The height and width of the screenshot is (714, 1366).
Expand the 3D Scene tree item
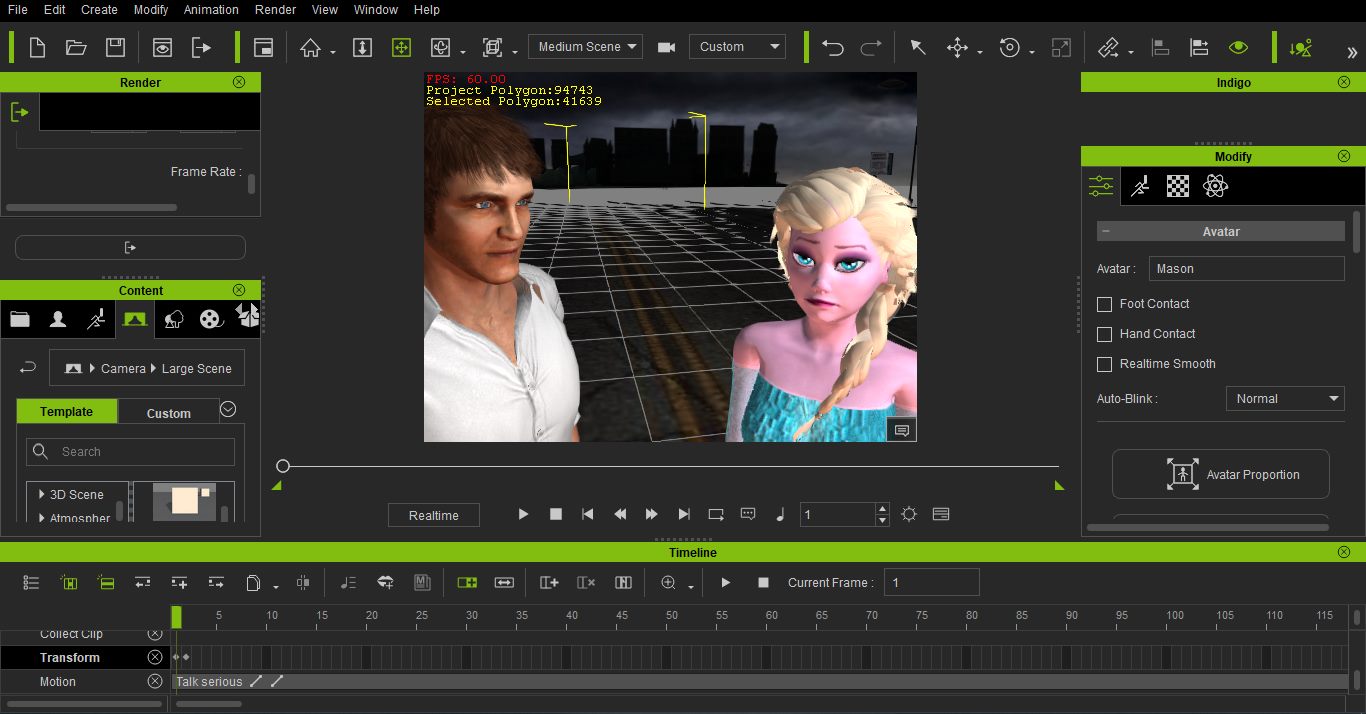(43, 494)
